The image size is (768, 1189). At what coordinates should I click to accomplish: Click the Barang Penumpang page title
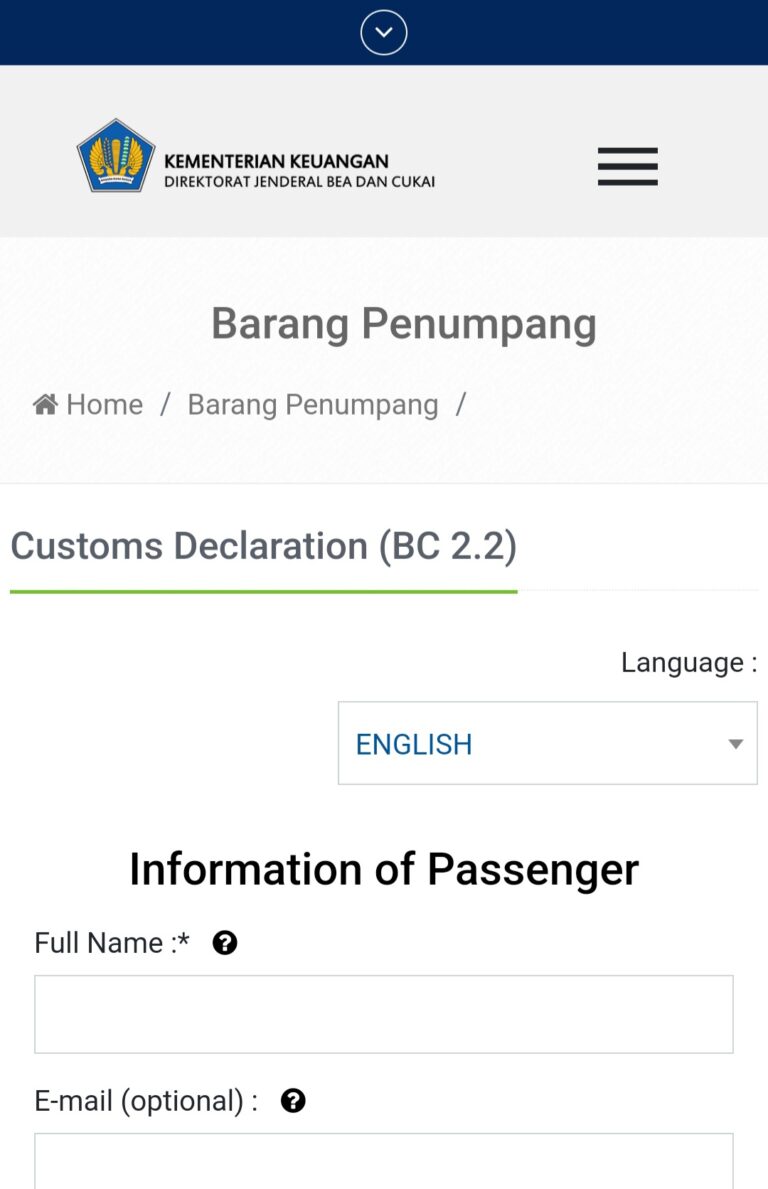403,323
